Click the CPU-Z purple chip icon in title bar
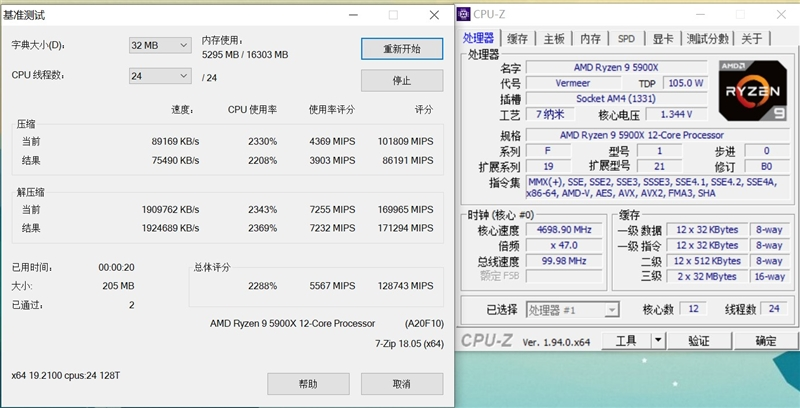 [464, 14]
